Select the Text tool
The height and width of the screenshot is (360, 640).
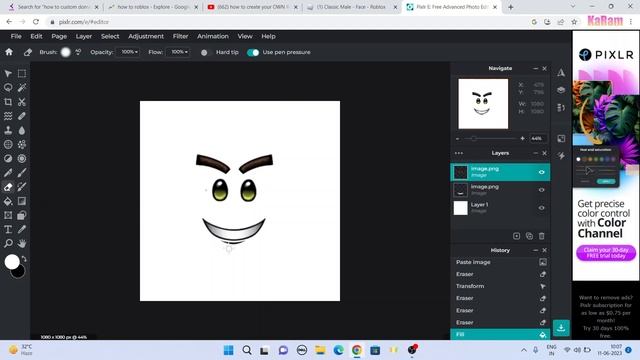click(x=8, y=229)
